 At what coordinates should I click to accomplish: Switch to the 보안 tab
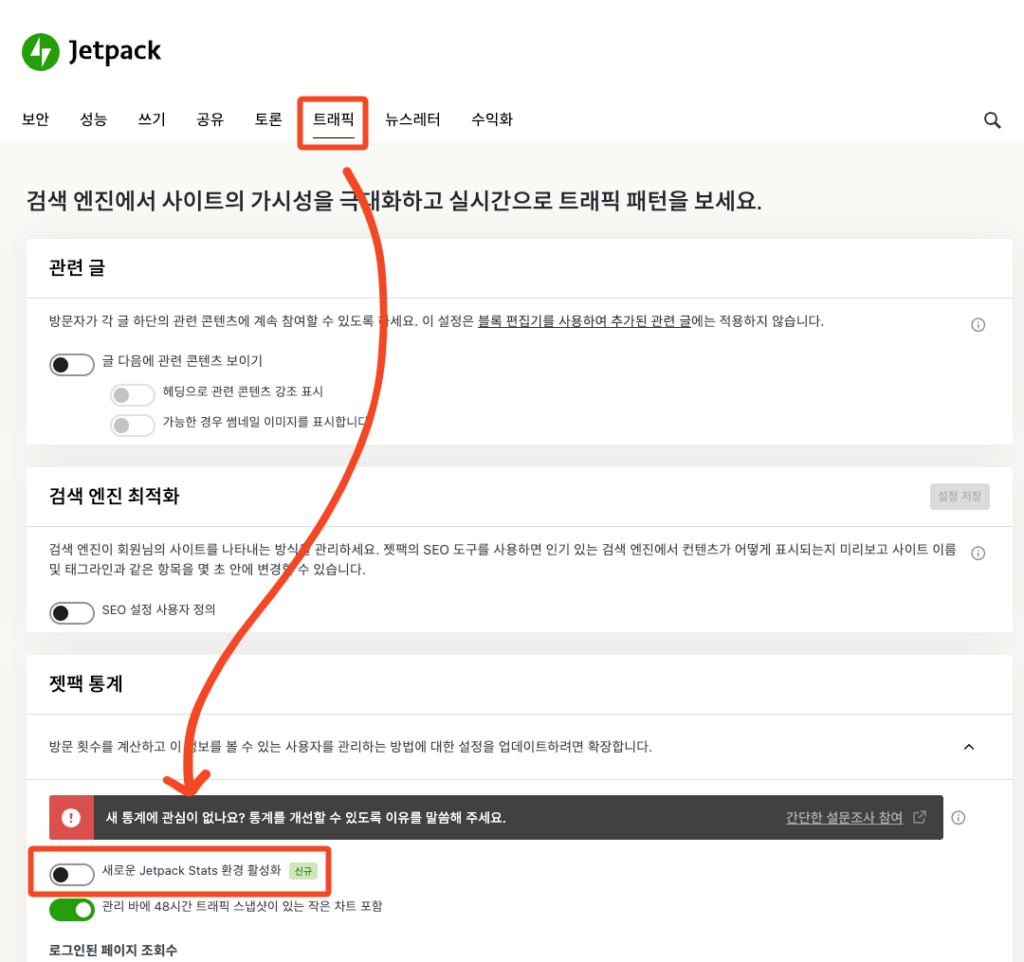[x=35, y=119]
